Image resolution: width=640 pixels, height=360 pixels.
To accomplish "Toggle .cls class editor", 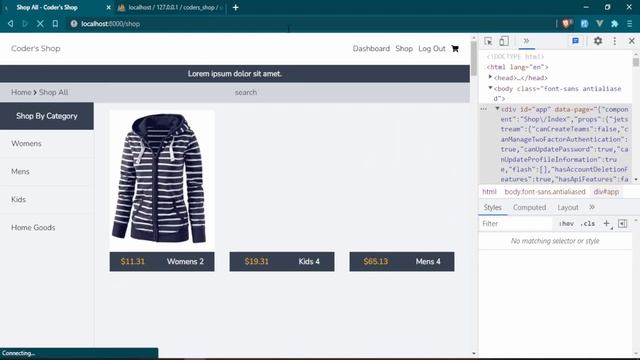I will click(x=588, y=224).
